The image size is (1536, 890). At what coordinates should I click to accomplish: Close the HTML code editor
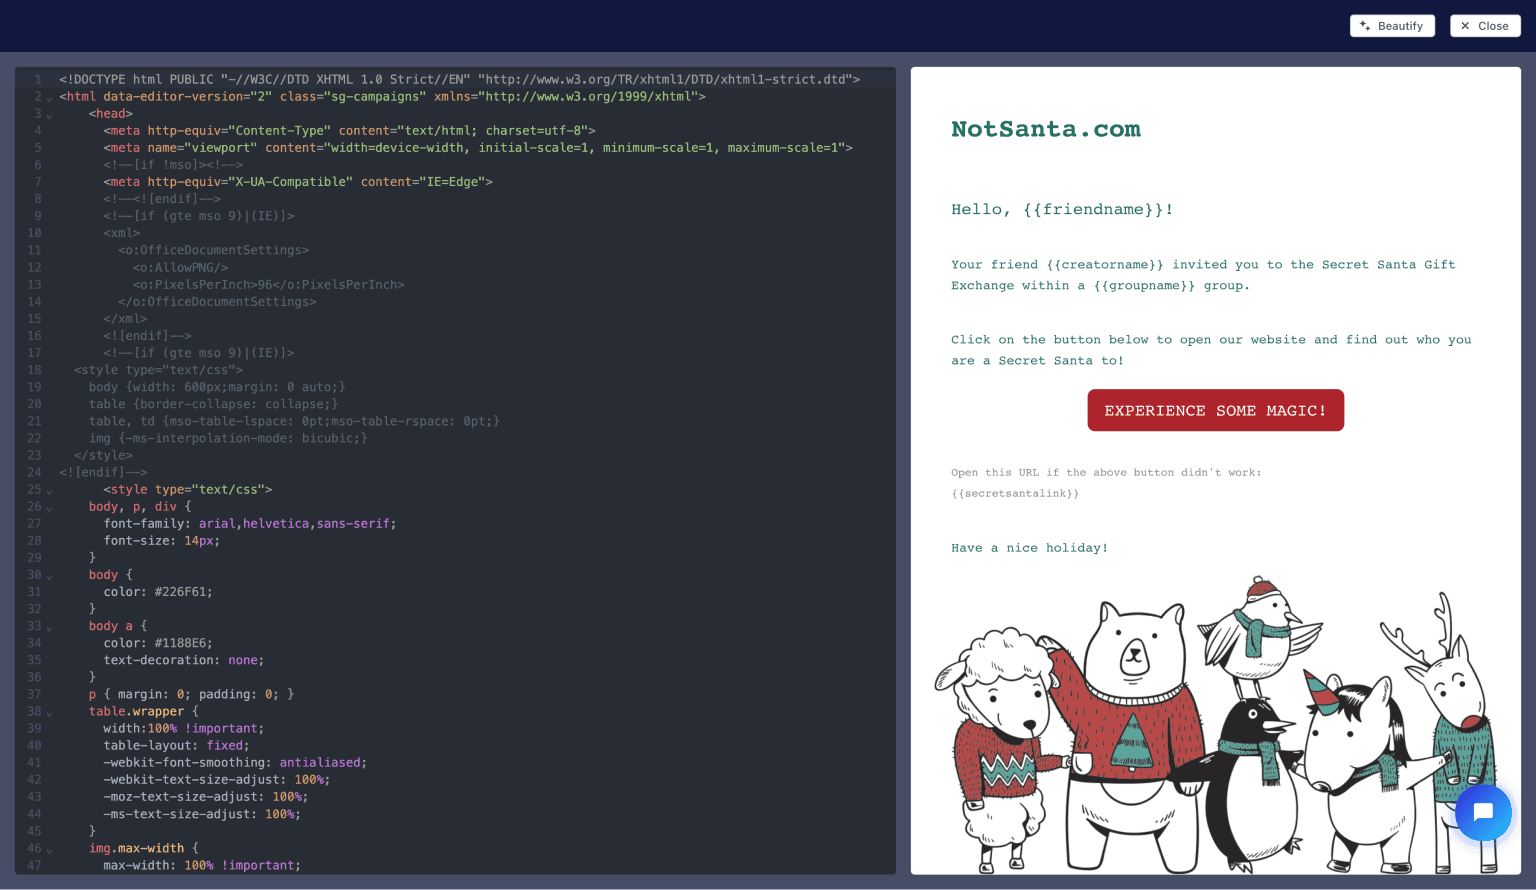(x=1484, y=26)
